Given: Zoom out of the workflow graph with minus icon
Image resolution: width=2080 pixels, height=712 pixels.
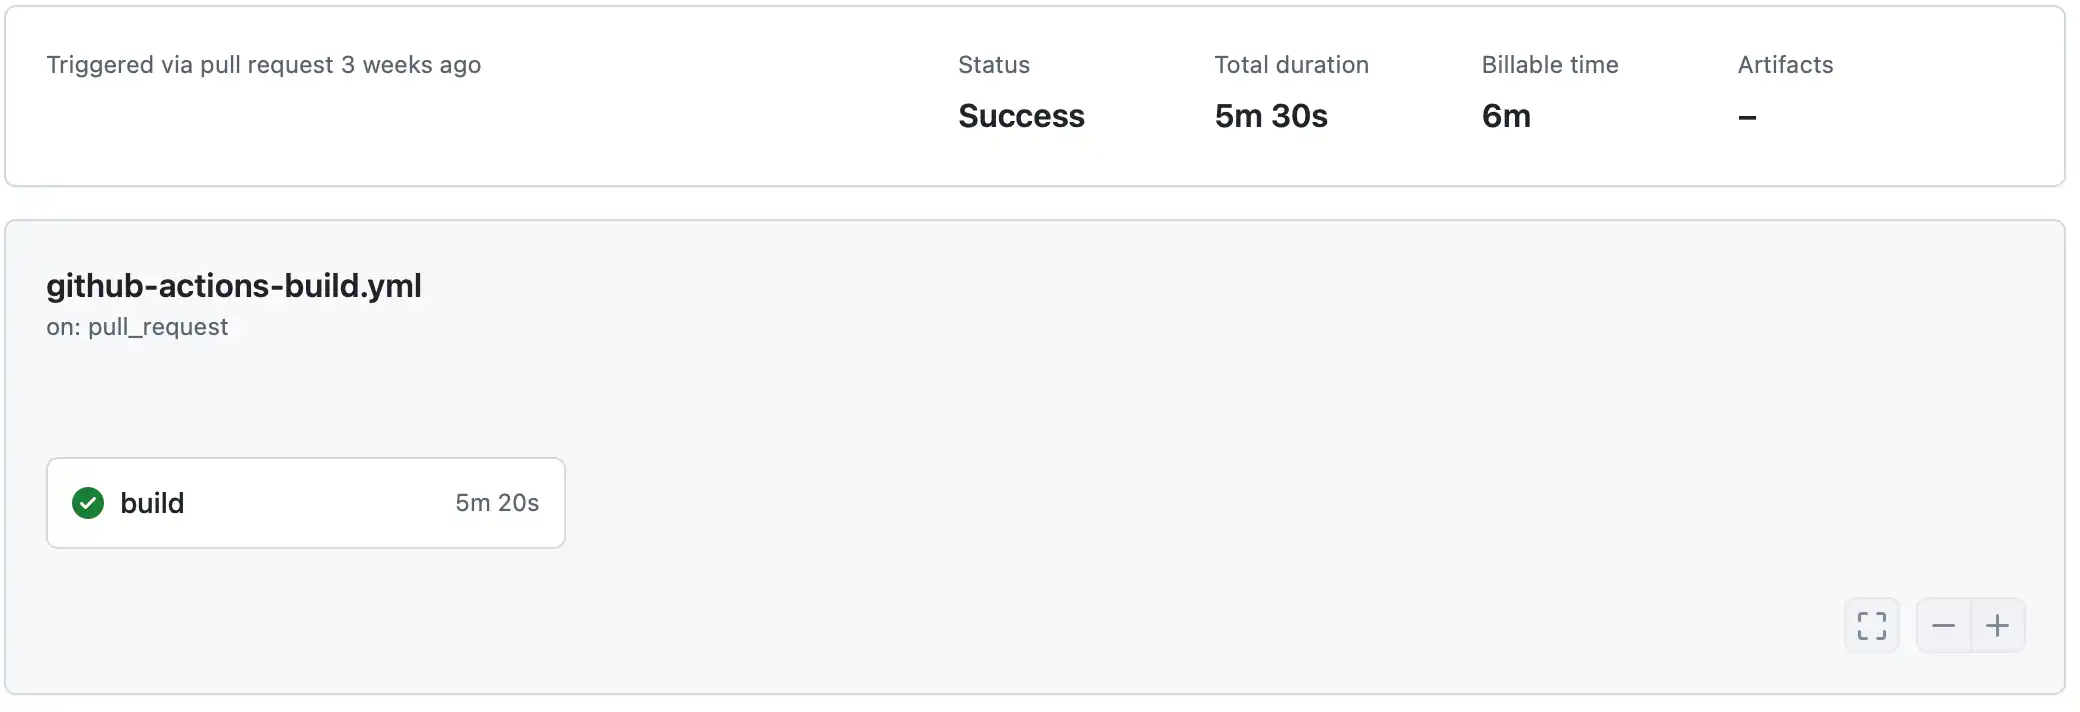Looking at the screenshot, I should click(x=1943, y=625).
